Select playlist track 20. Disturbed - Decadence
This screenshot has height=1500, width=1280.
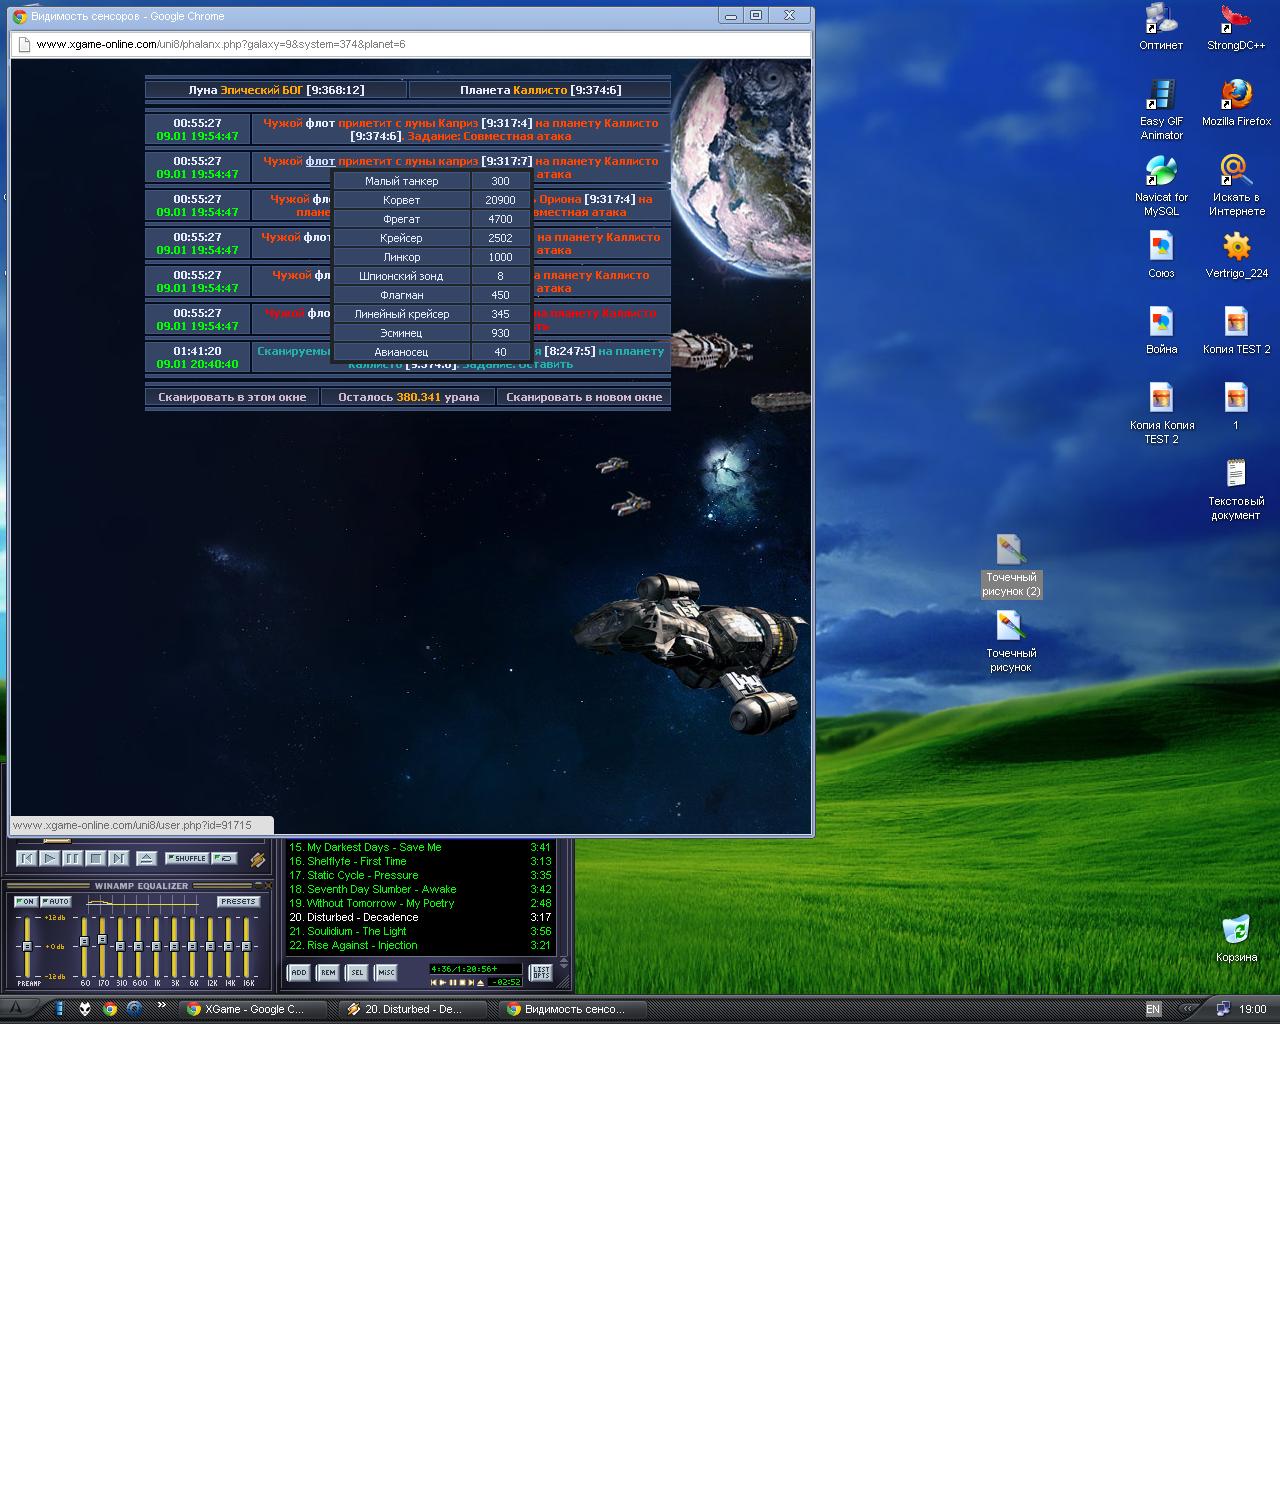[x=420, y=917]
